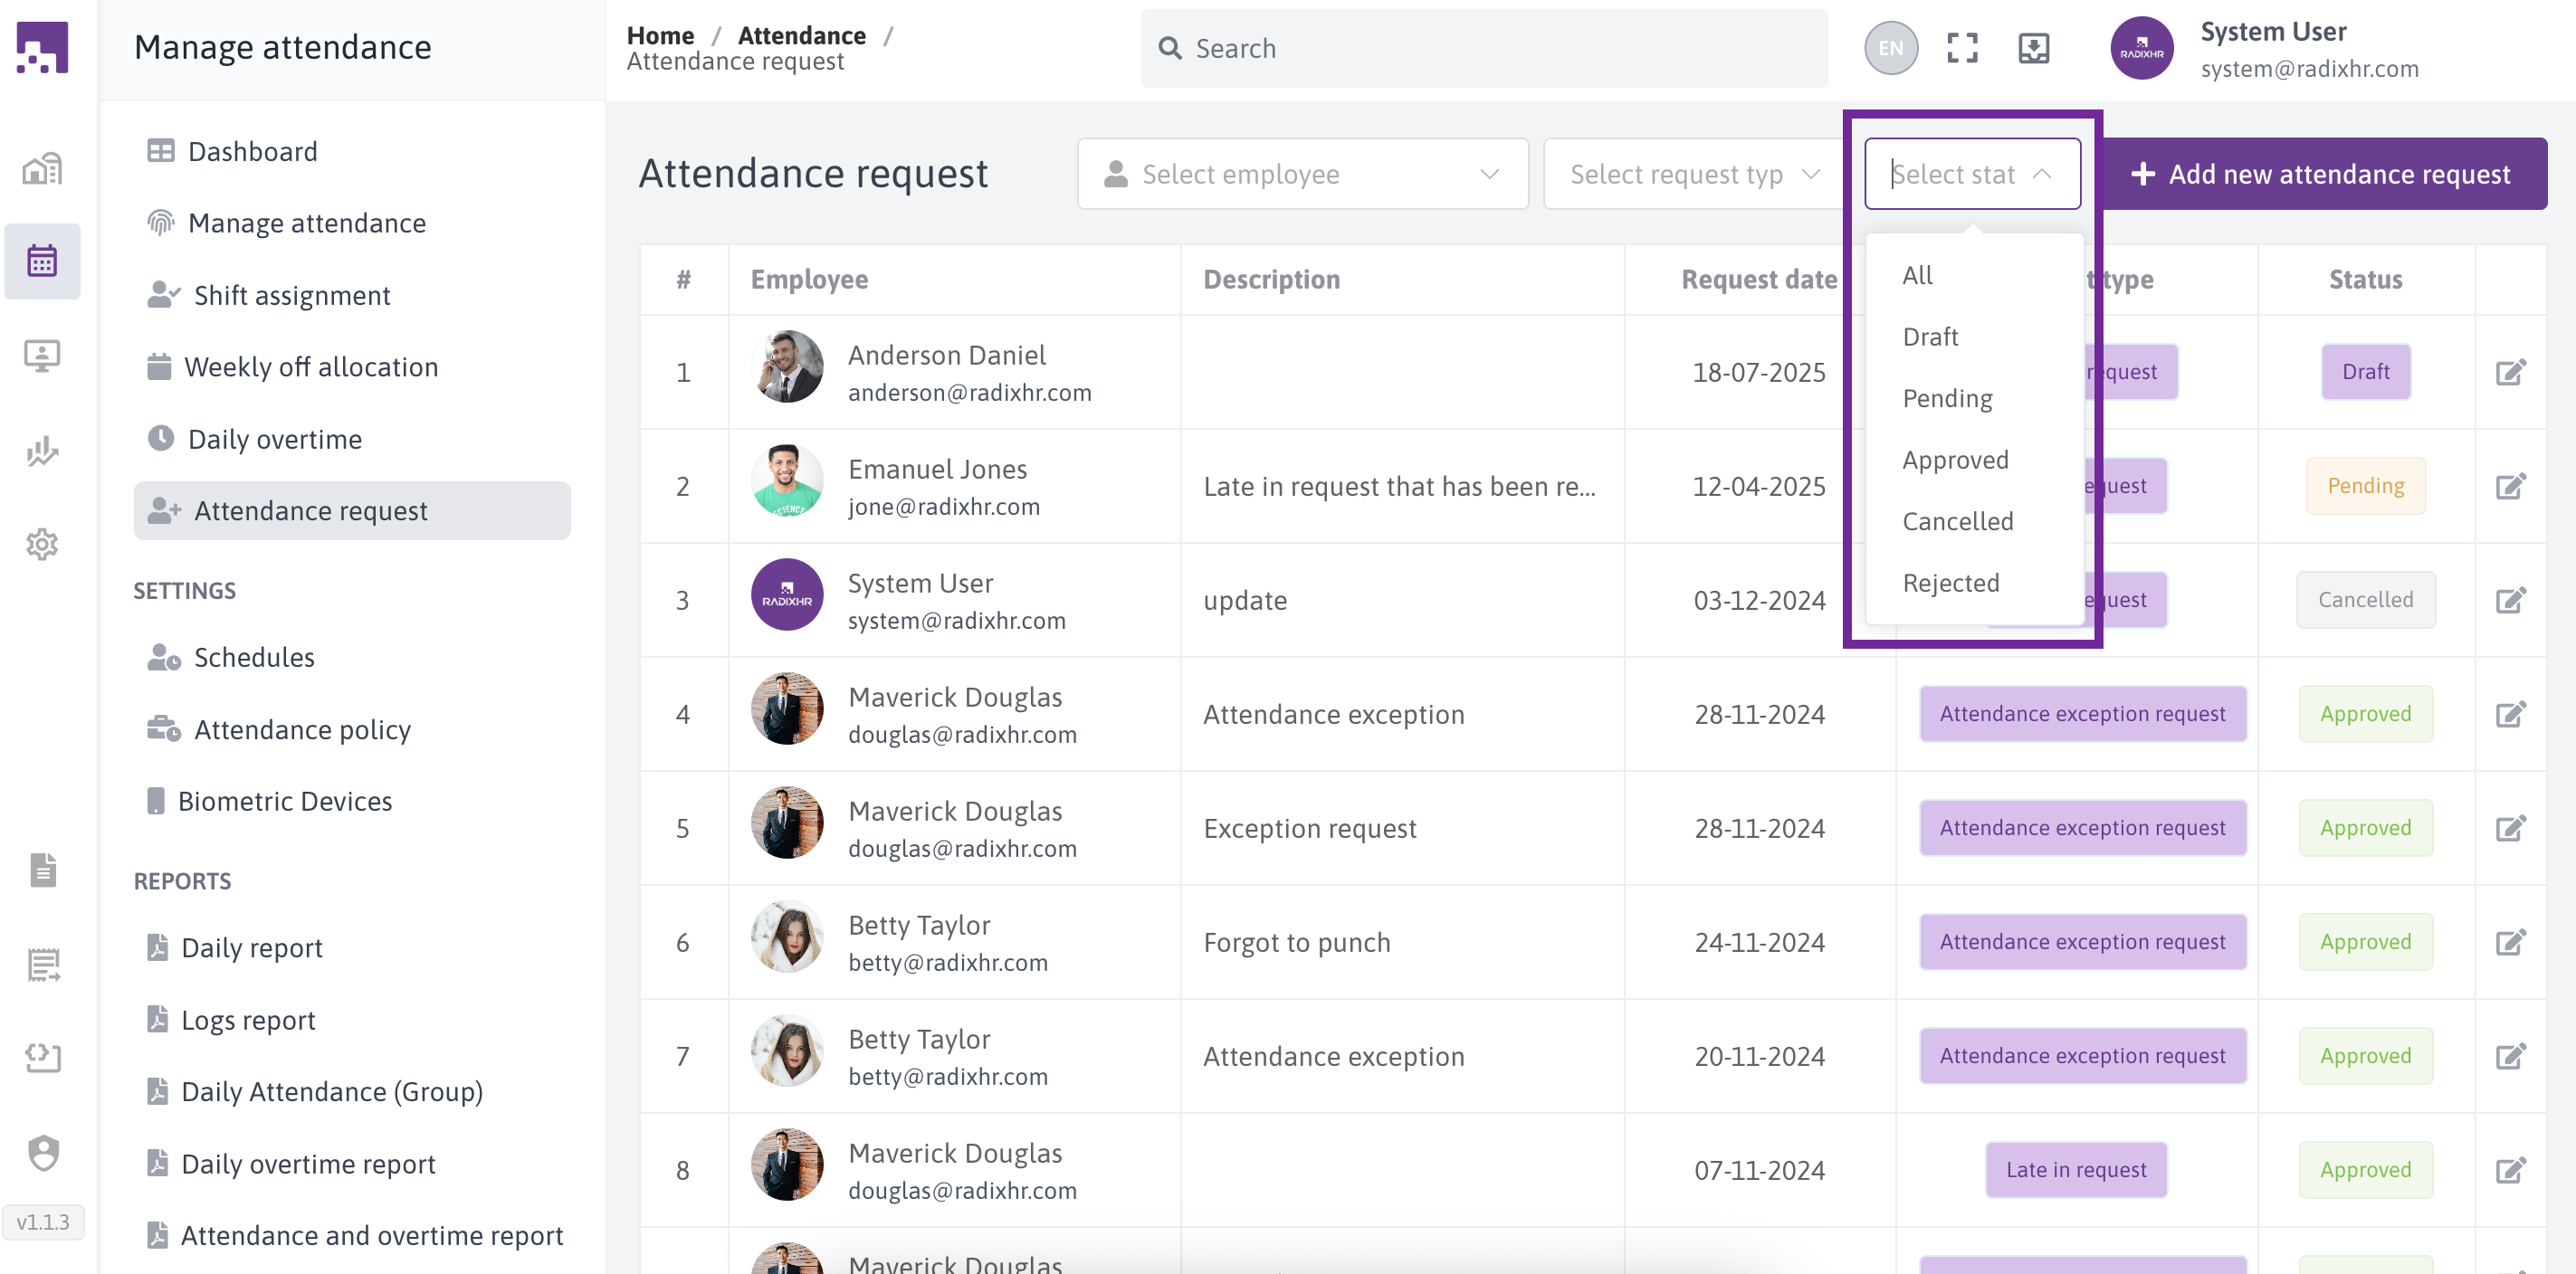This screenshot has width=2576, height=1274.
Task: Edit Anderson Daniel's request via edit icon
Action: pyautogui.click(x=2510, y=372)
